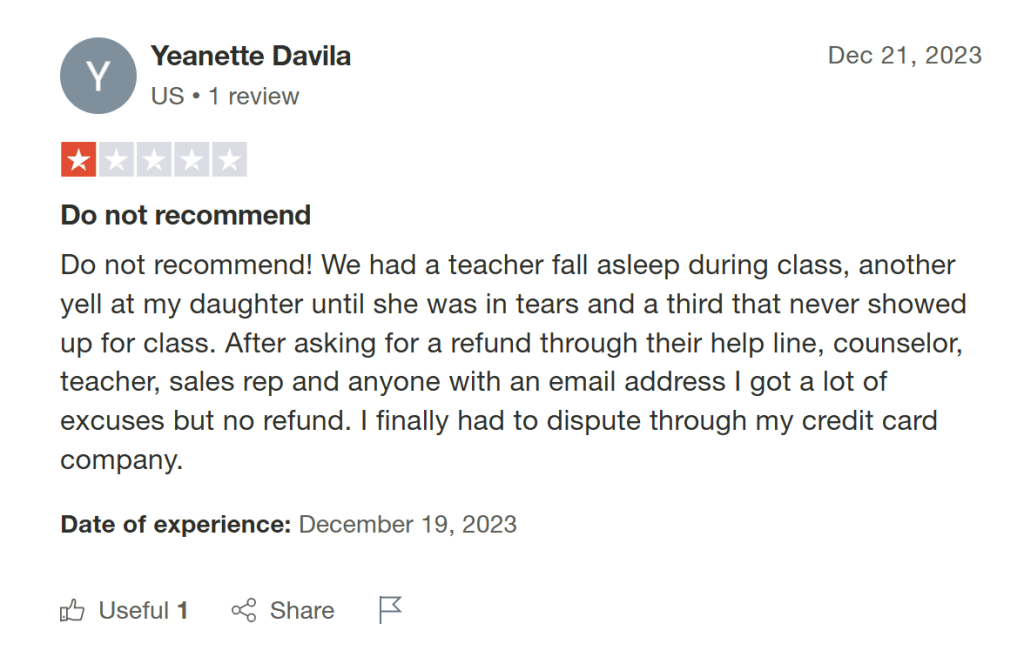1024x664 pixels.
Task: Click the bold number 1 beside Useful
Action: pos(183,610)
